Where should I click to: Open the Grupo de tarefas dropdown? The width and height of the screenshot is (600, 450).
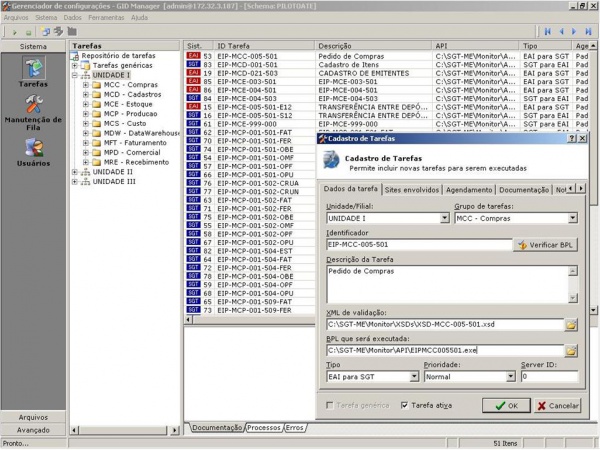(x=572, y=218)
